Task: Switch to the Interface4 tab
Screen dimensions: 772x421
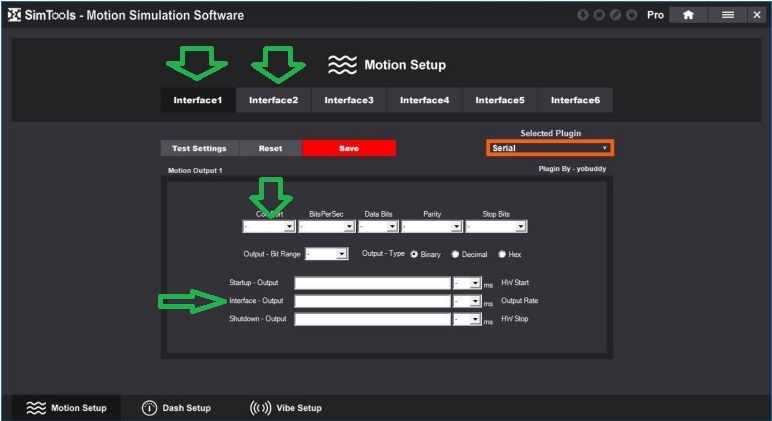Action: 424,100
